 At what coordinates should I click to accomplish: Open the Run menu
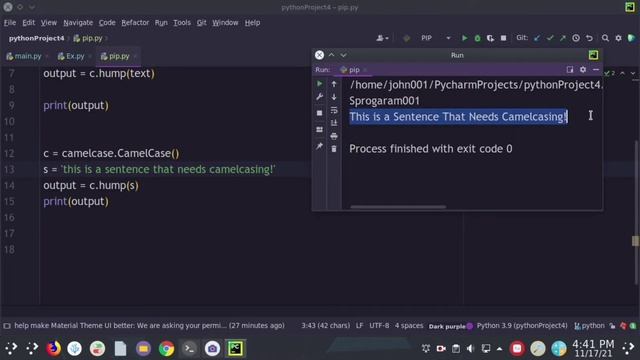(x=161, y=23)
